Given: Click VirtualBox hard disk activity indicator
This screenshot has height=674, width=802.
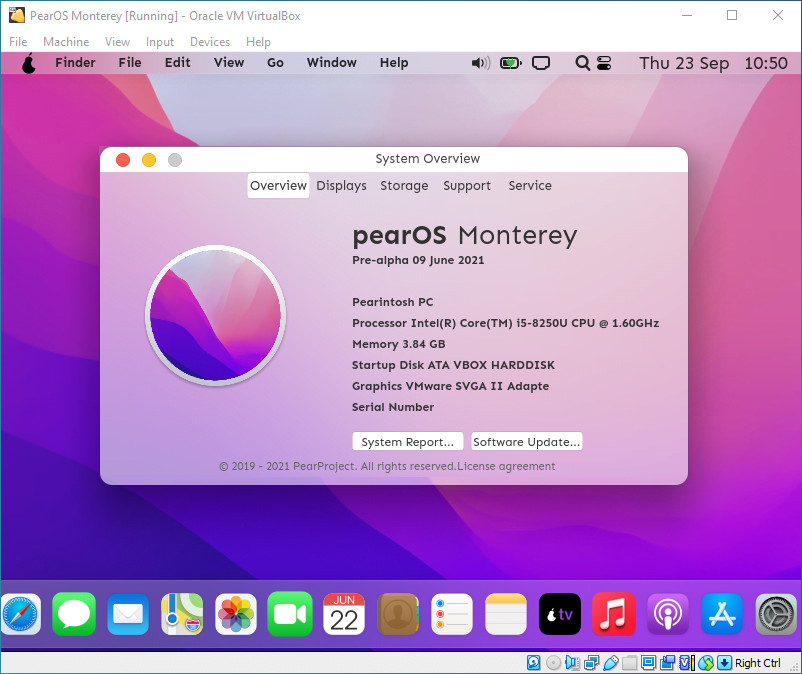Looking at the screenshot, I should 533,663.
